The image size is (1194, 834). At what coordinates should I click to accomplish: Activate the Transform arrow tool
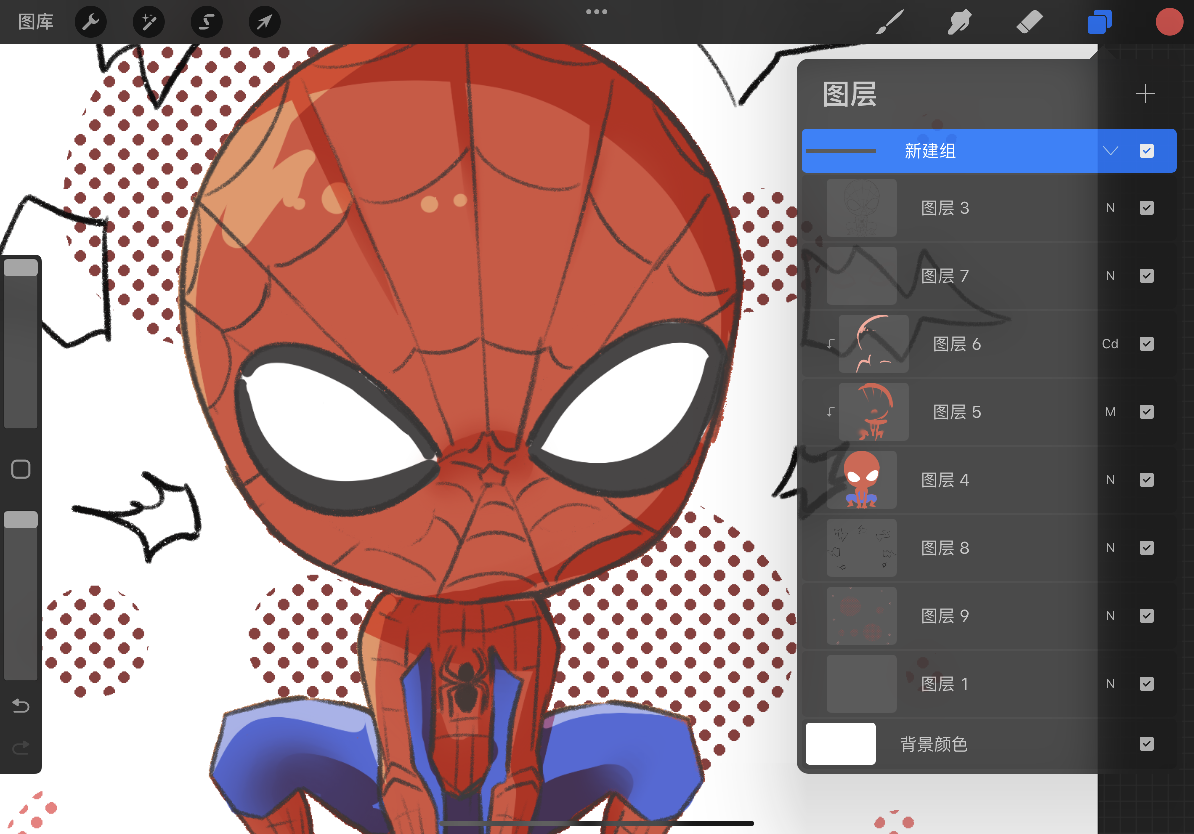[x=264, y=22]
